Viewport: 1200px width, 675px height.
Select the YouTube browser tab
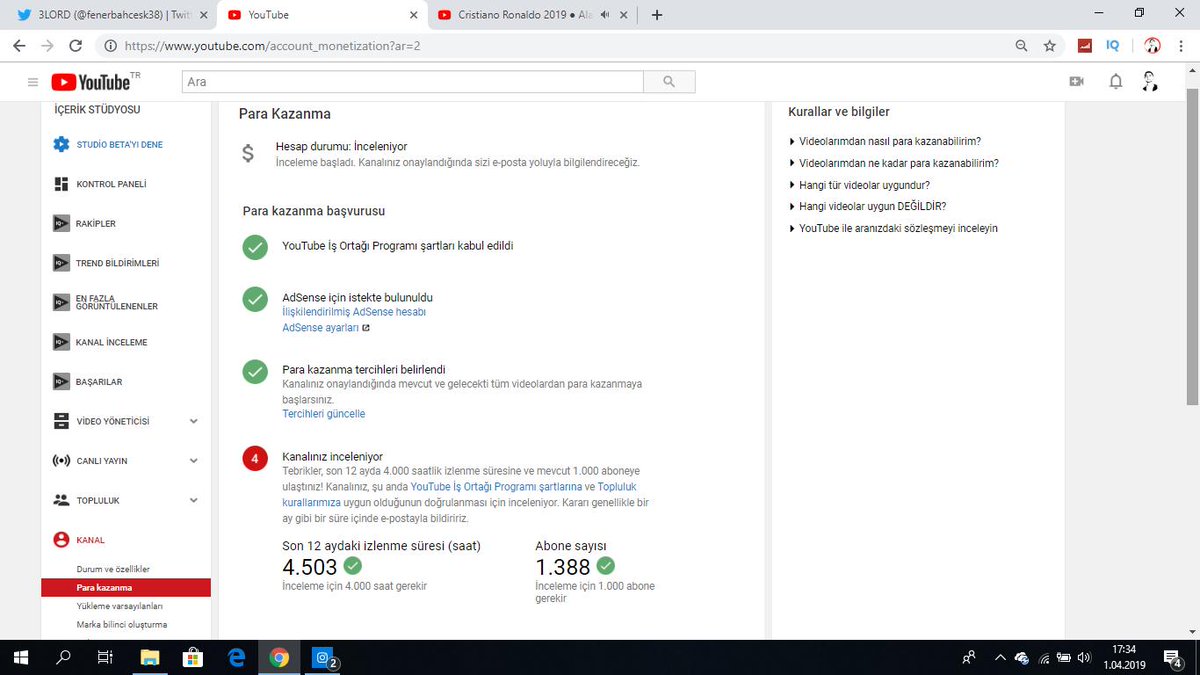[322, 15]
